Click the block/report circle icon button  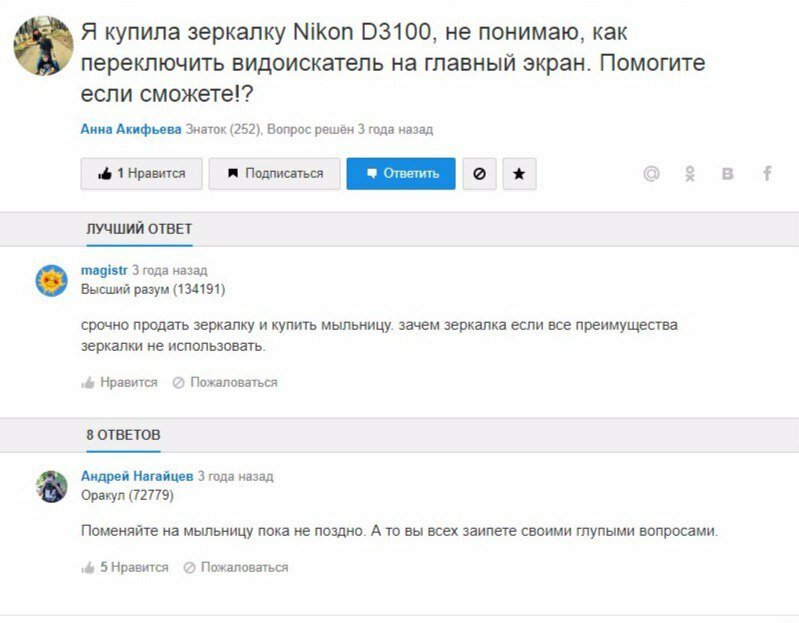(x=479, y=174)
